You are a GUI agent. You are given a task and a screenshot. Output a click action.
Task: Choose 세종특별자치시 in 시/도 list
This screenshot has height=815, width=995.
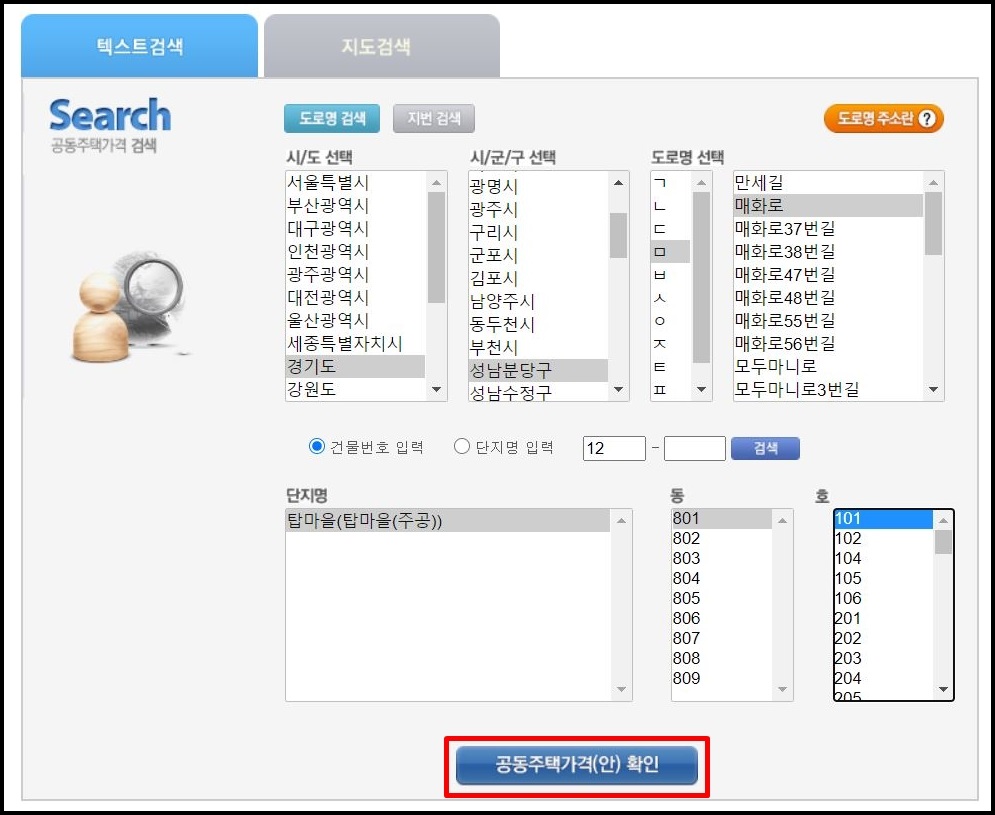(x=355, y=343)
